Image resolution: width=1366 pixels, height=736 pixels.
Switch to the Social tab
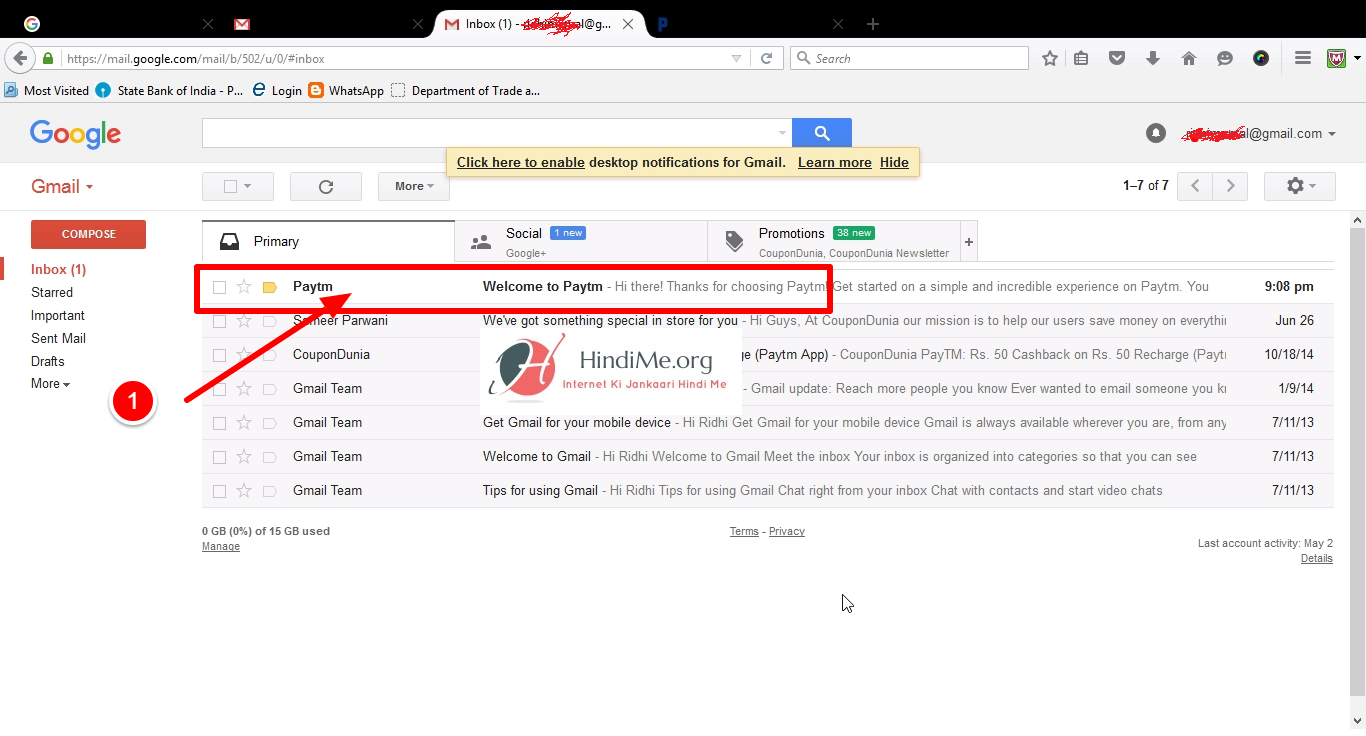pos(581,242)
